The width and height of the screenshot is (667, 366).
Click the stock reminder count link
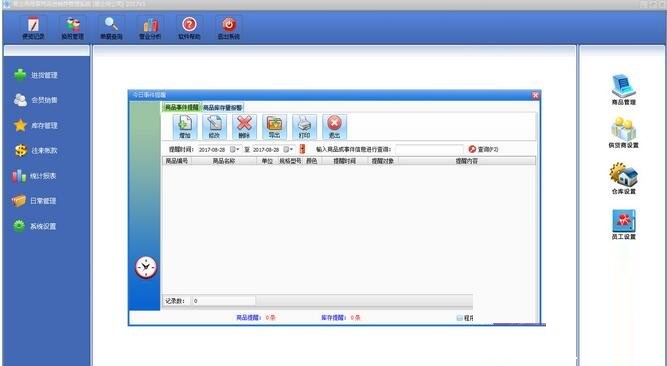[x=341, y=317]
